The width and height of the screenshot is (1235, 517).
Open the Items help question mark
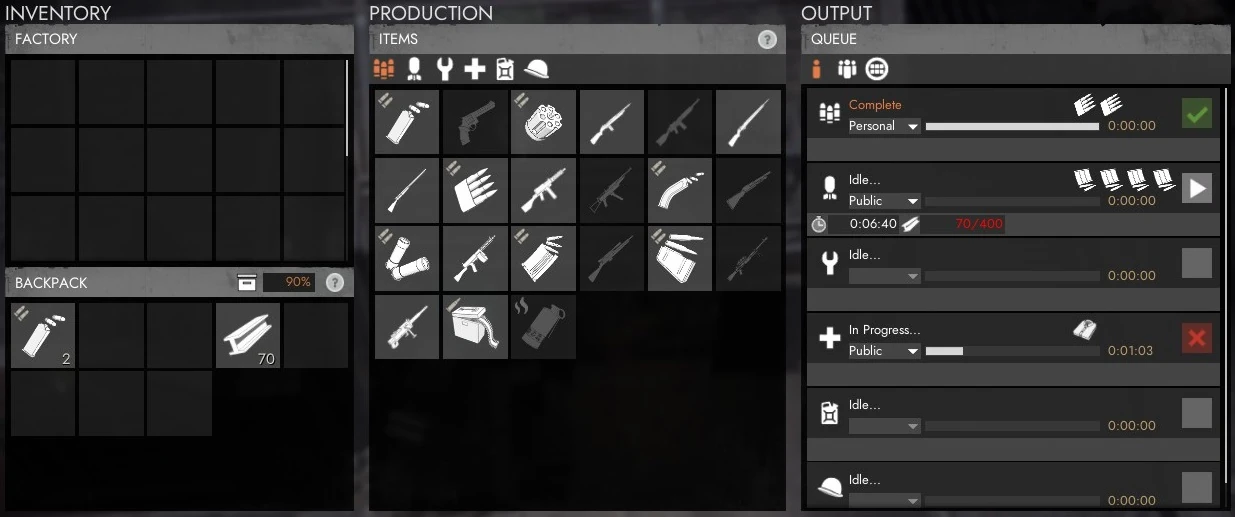coord(767,40)
